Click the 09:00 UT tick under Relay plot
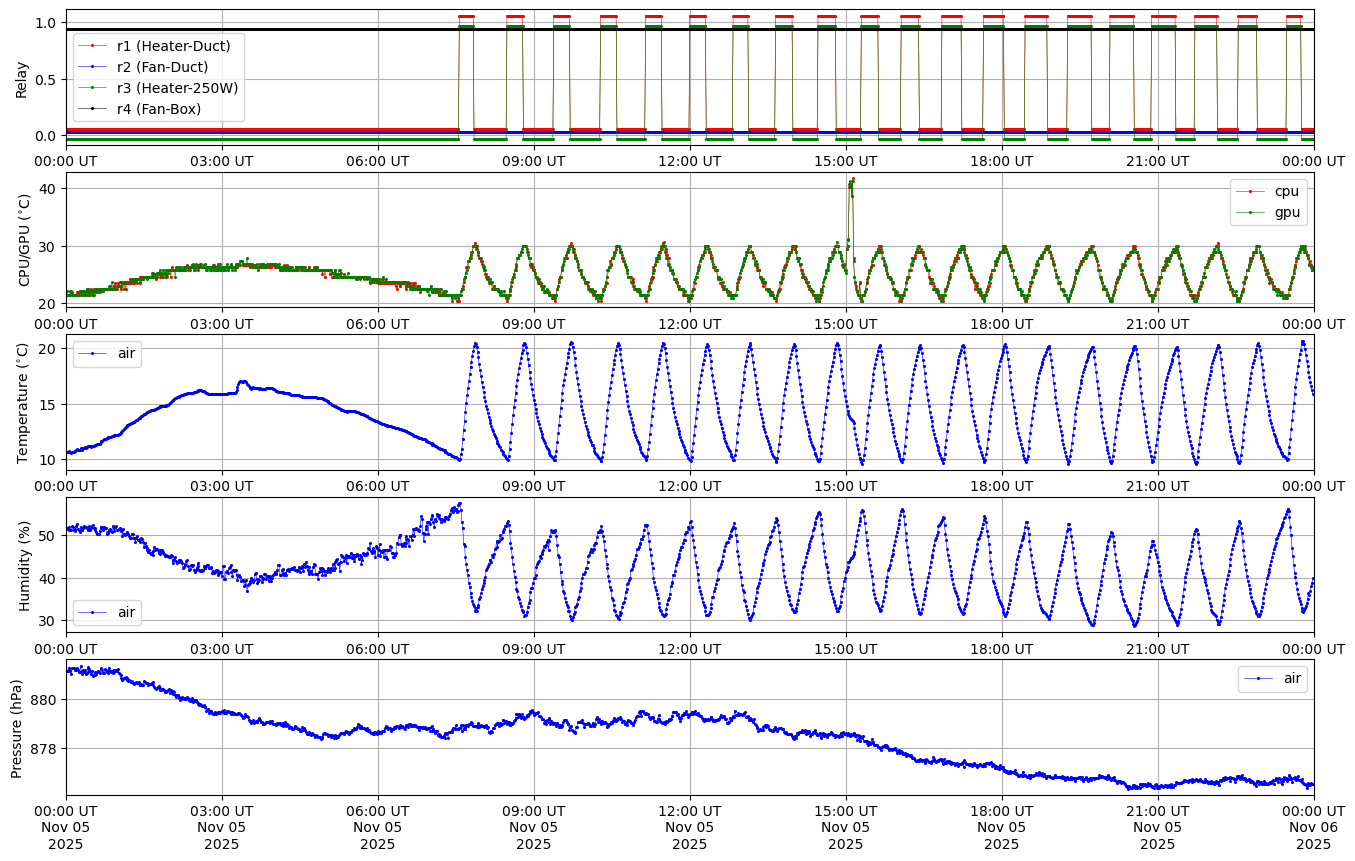The image size is (1355, 861). 533,160
